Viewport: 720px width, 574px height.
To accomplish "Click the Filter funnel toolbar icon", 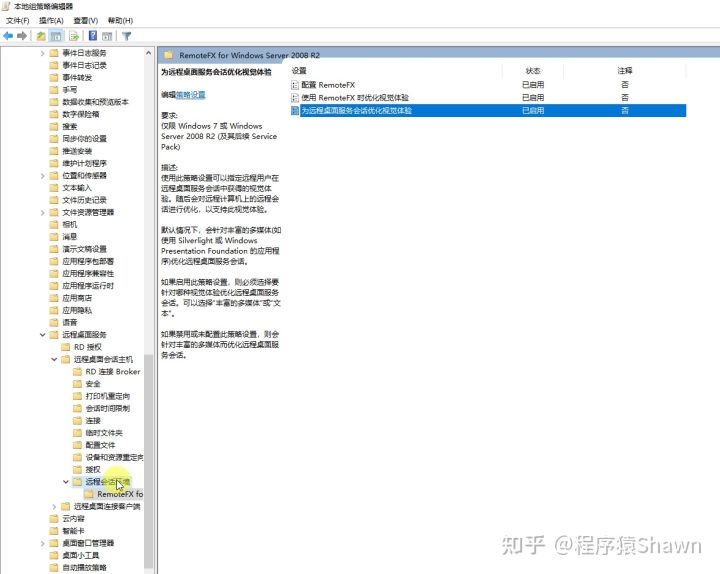I will click(127, 36).
